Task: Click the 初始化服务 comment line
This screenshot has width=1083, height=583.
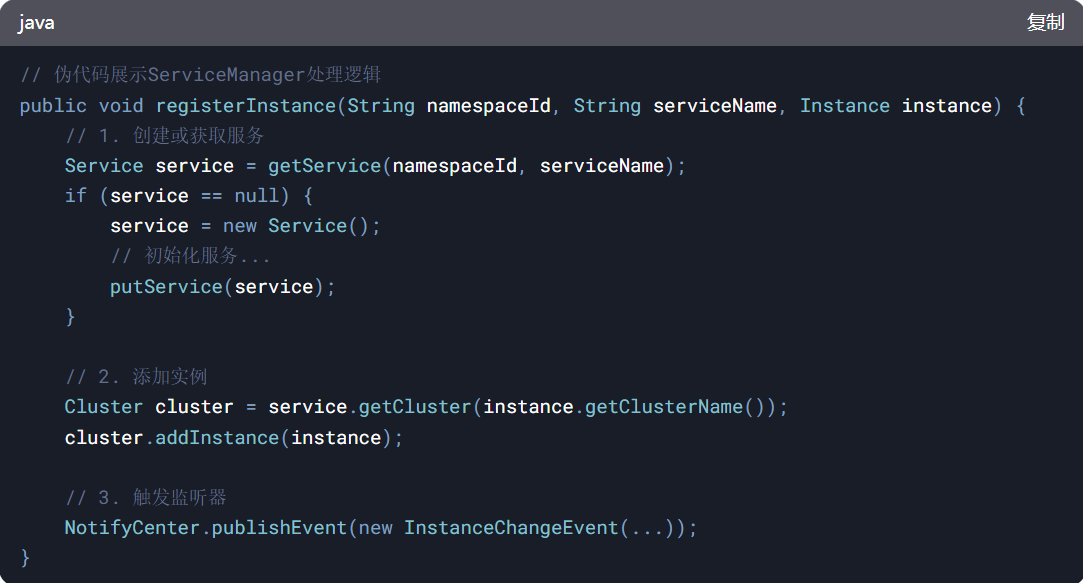Action: coord(190,257)
